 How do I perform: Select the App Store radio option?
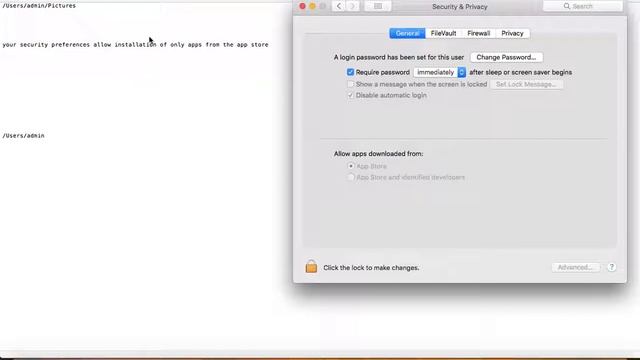click(351, 166)
